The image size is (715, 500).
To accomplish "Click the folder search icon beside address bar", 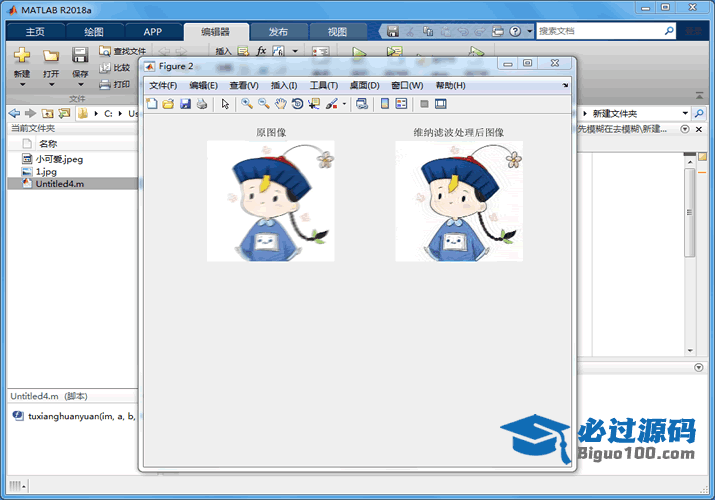I will (x=699, y=113).
